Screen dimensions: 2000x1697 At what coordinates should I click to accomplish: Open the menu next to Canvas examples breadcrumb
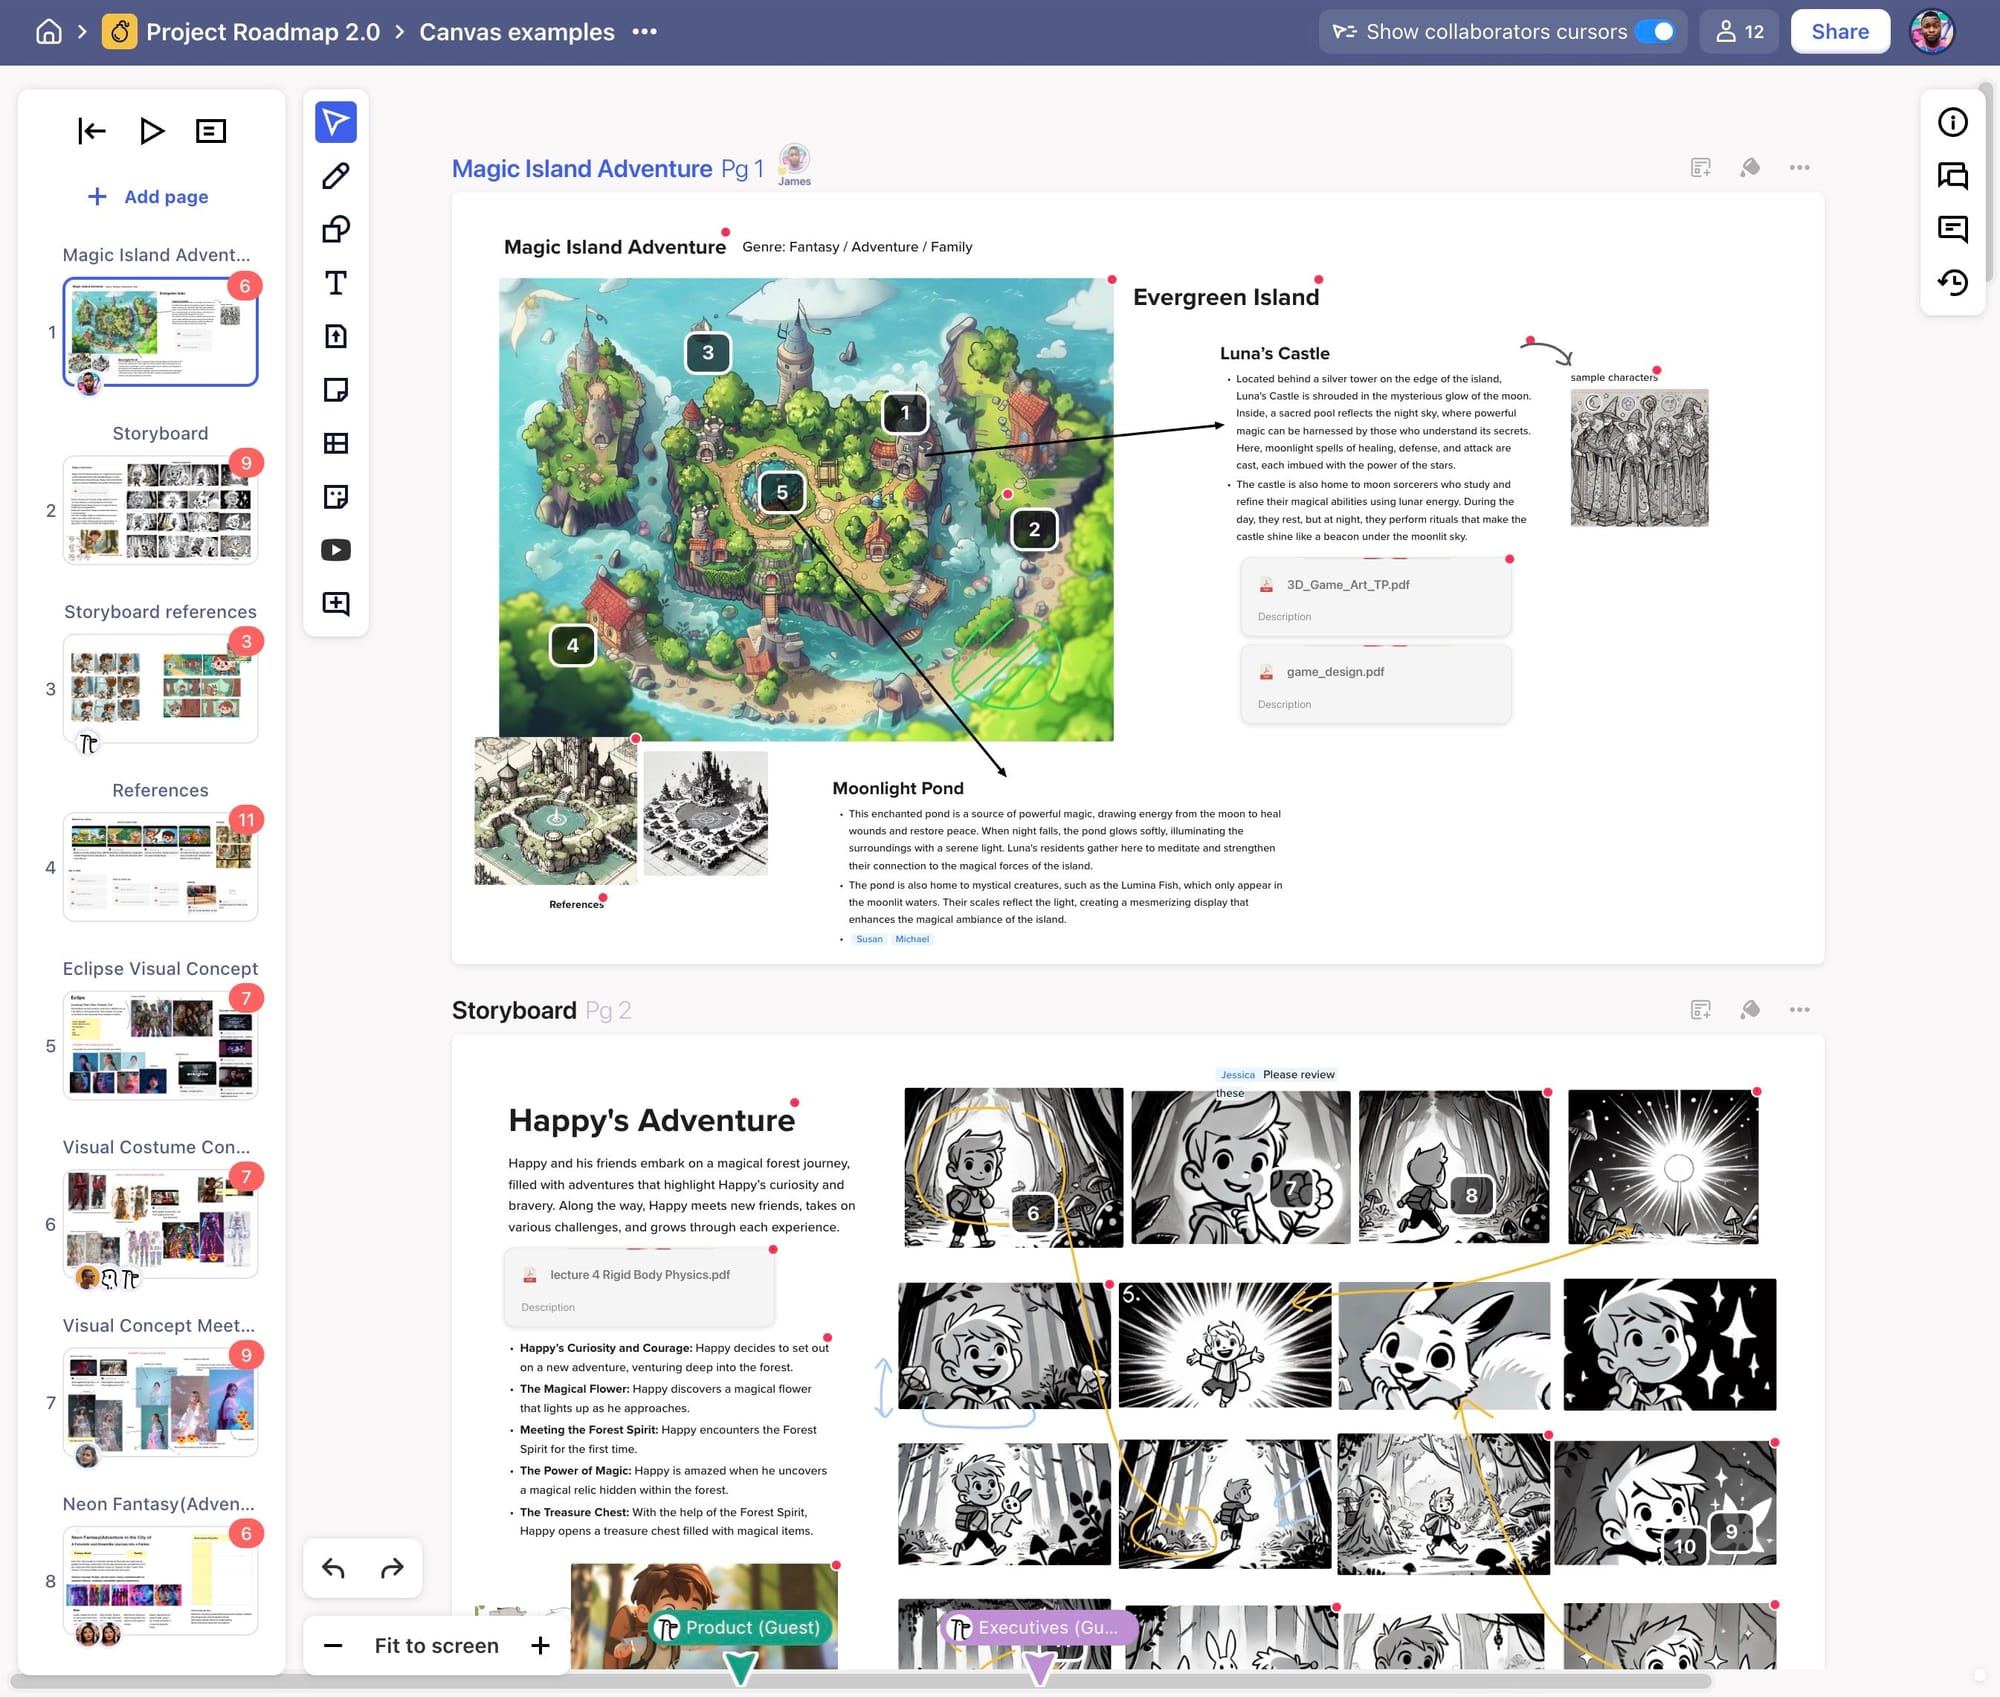645,32
